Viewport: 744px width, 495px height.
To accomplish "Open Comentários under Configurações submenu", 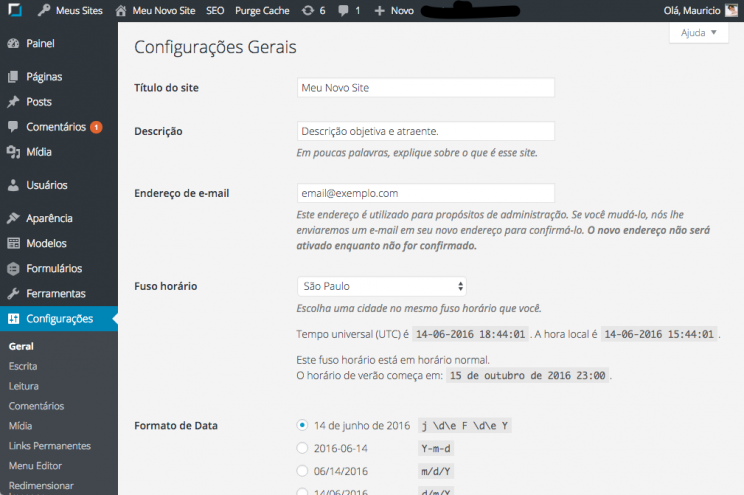I will (x=36, y=406).
